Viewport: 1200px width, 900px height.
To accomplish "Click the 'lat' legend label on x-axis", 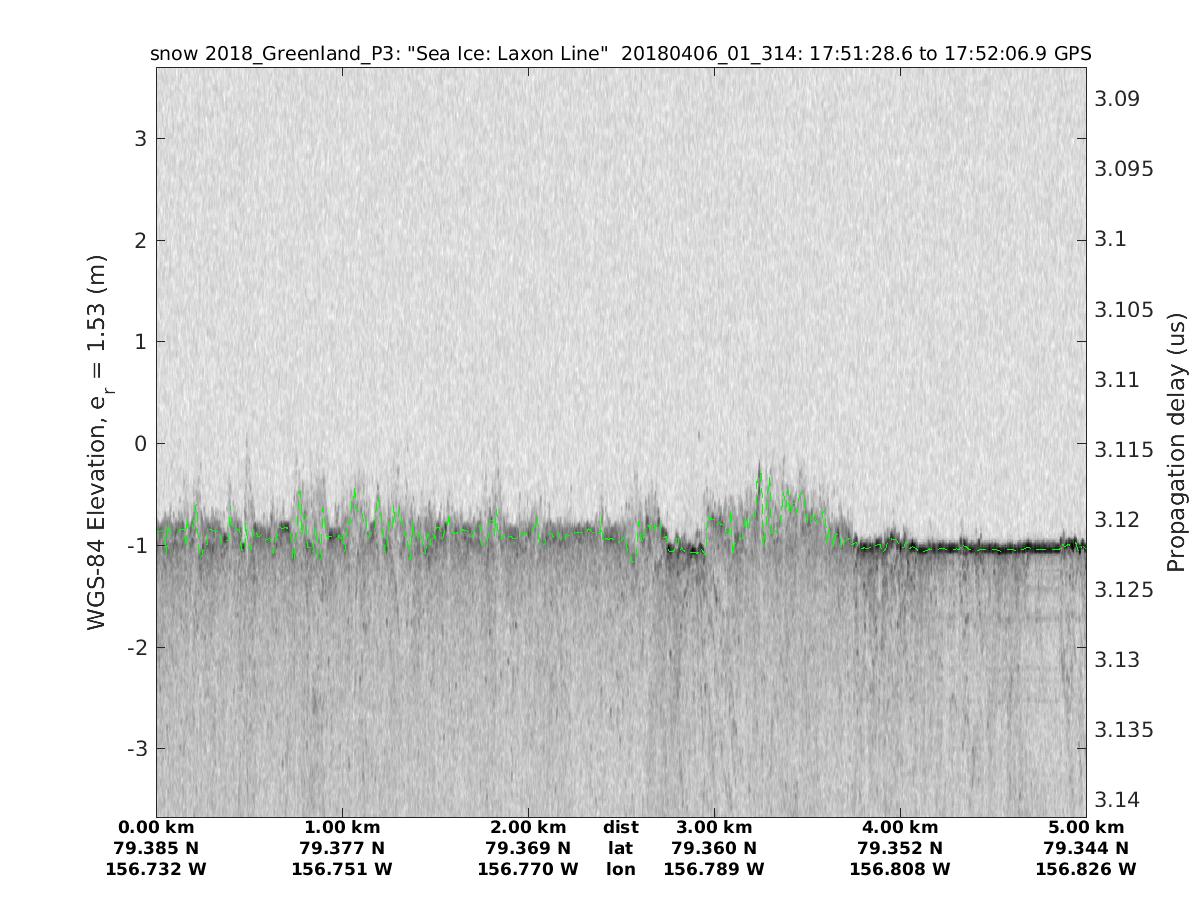I will point(620,848).
